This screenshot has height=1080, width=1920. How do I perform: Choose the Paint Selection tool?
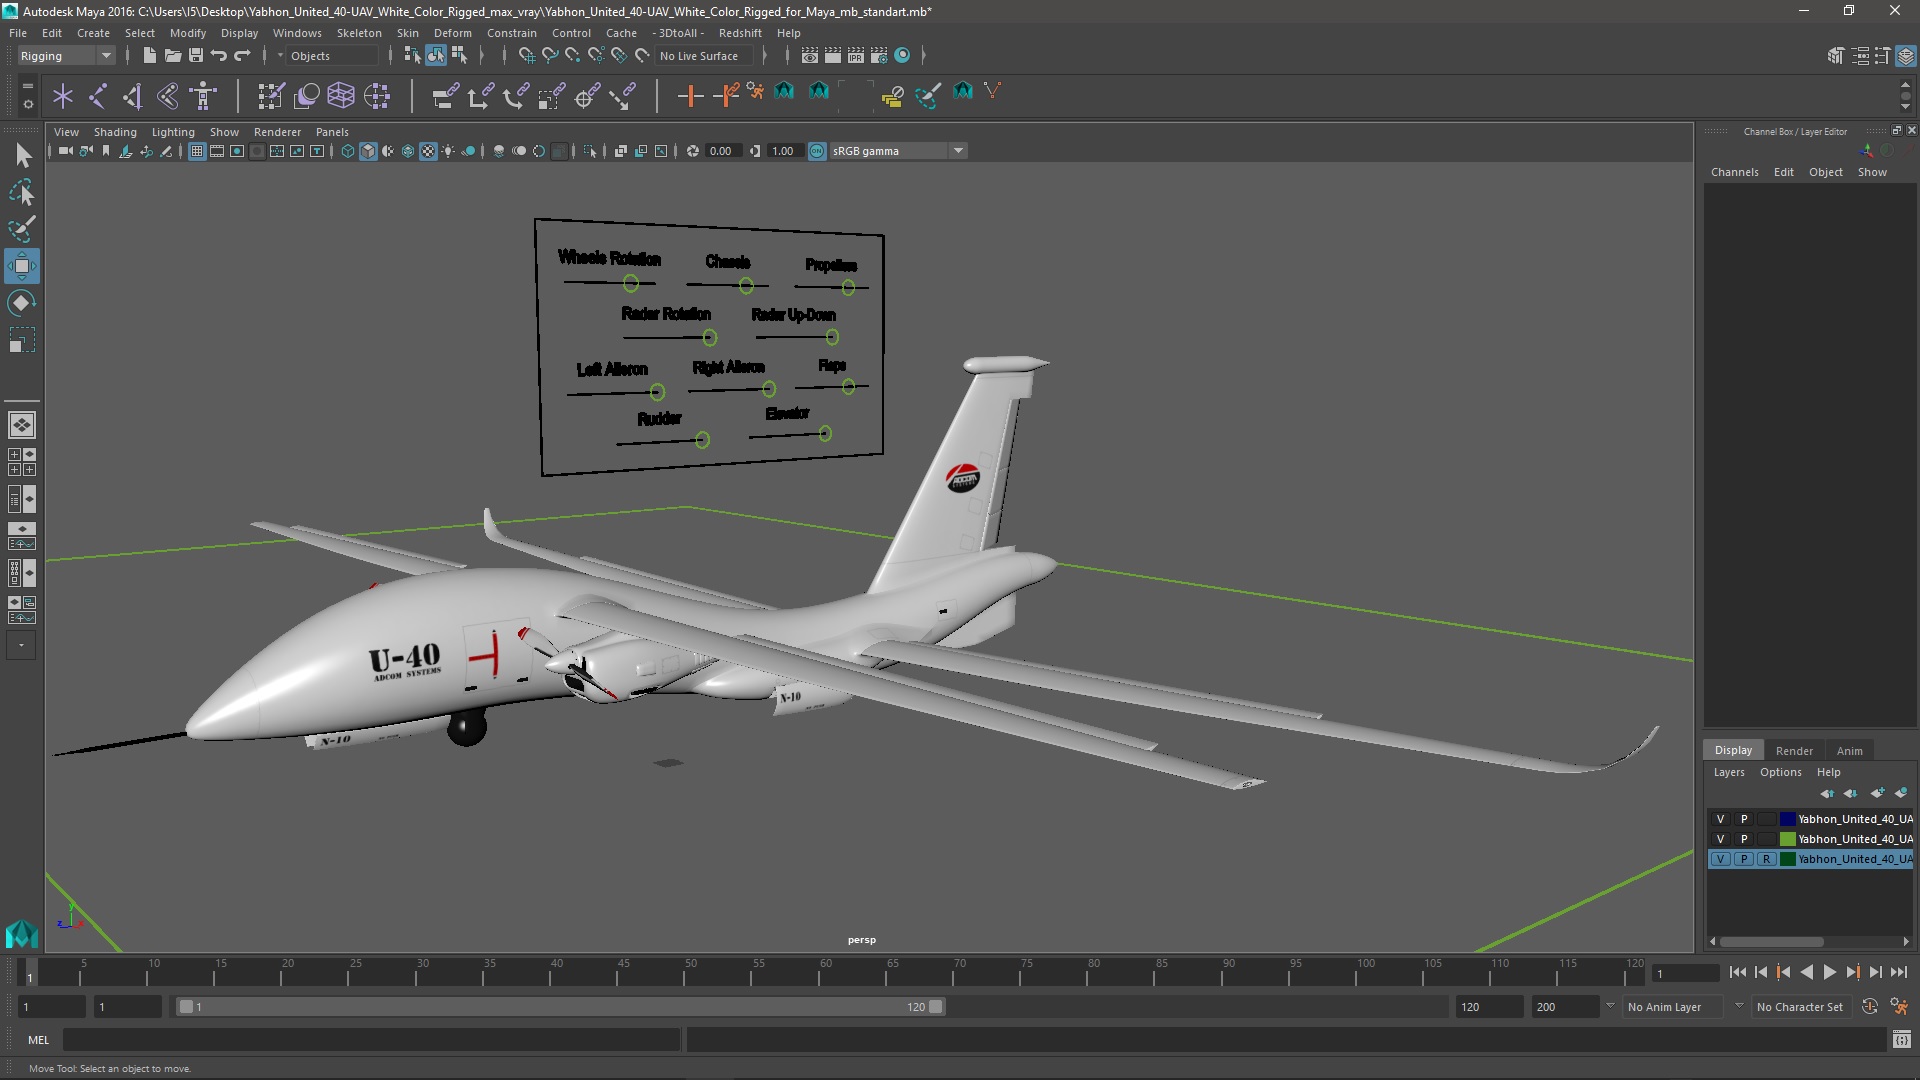point(22,229)
